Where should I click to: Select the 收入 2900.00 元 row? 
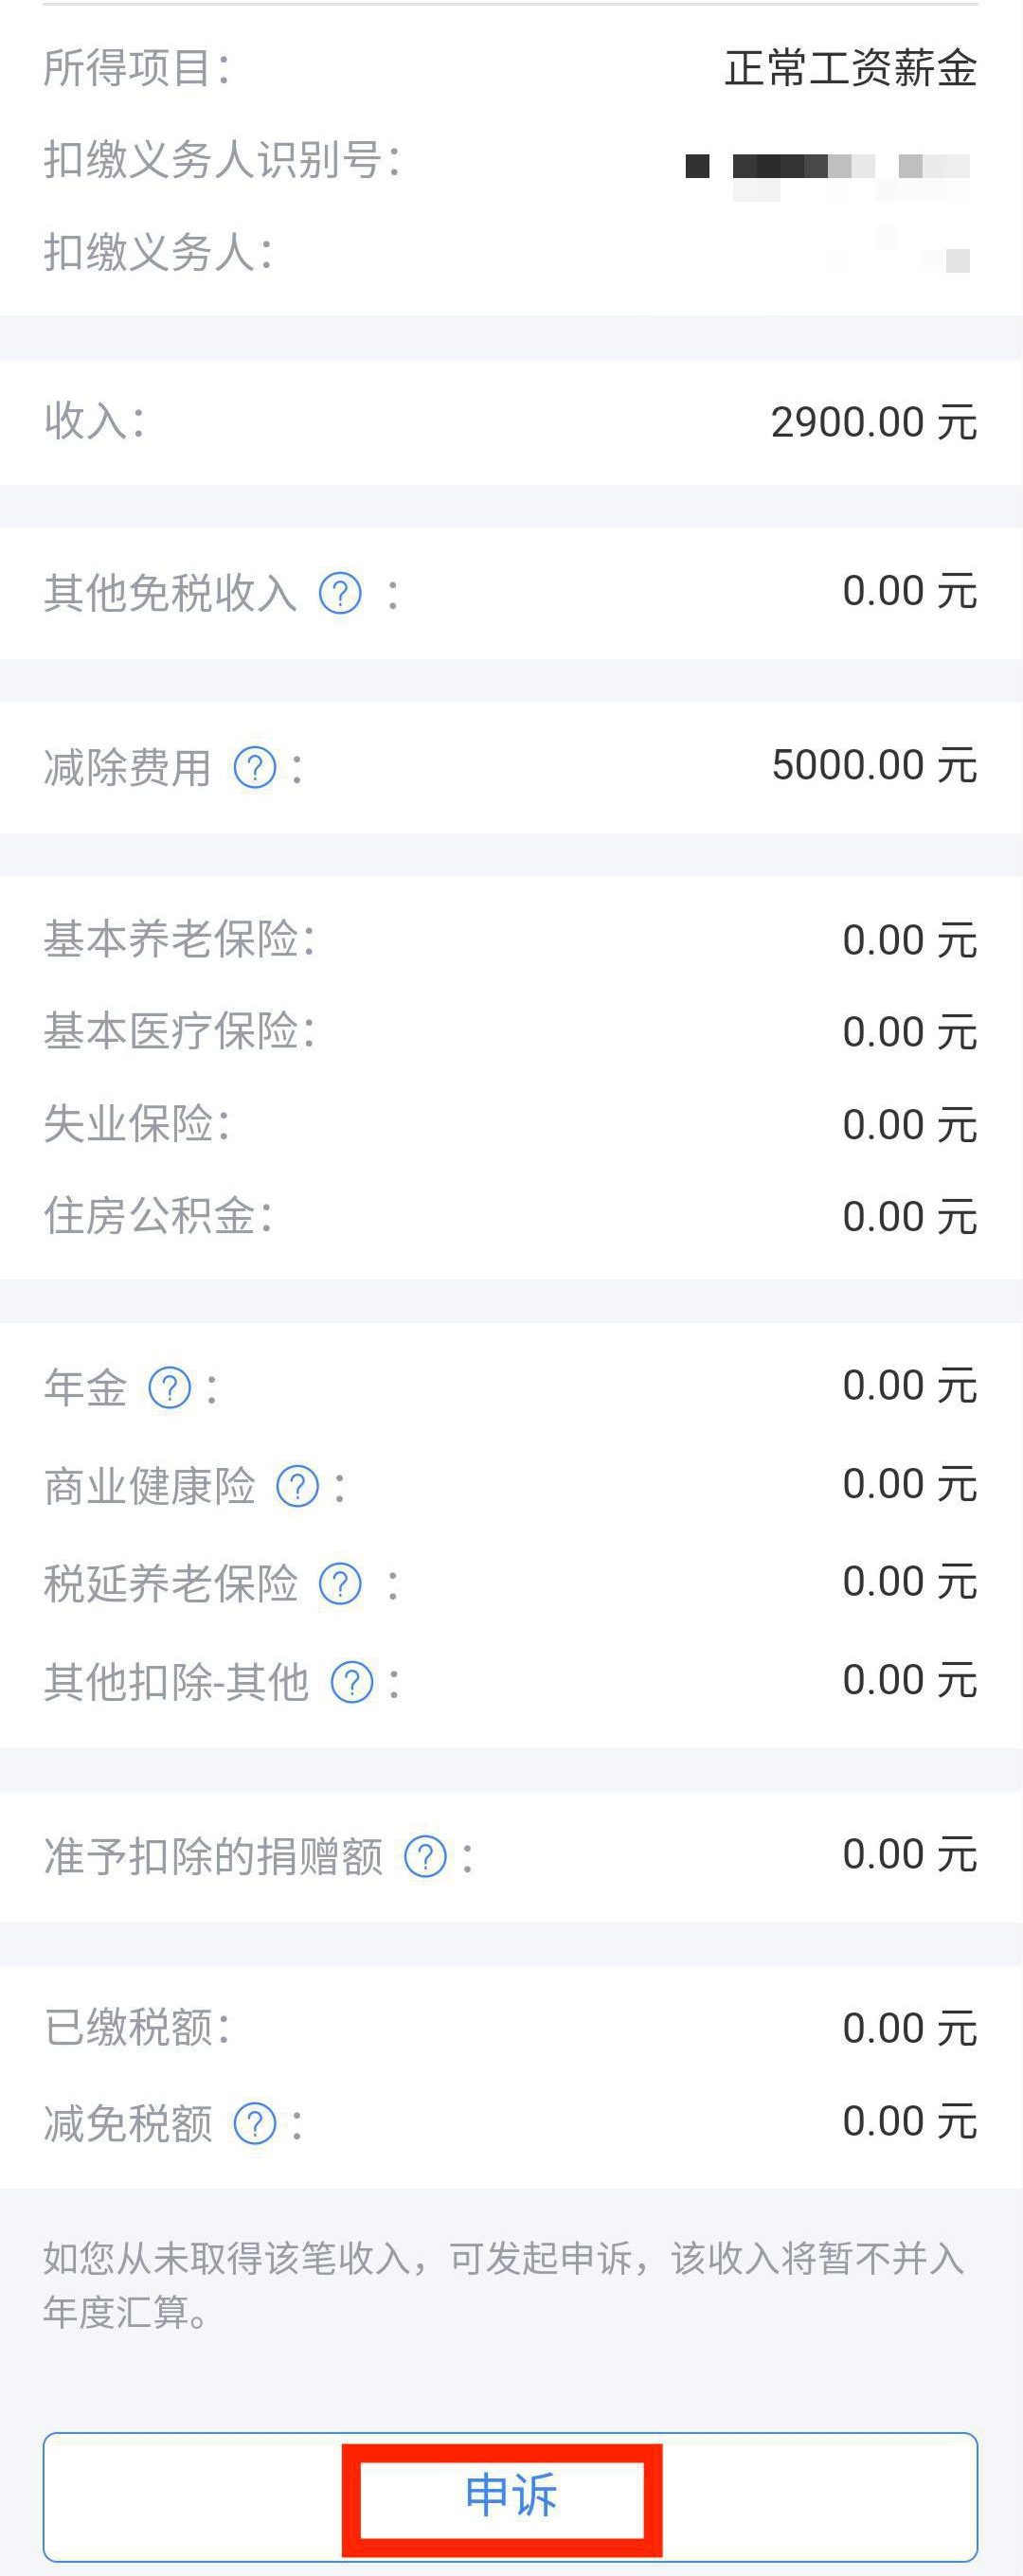pos(511,422)
